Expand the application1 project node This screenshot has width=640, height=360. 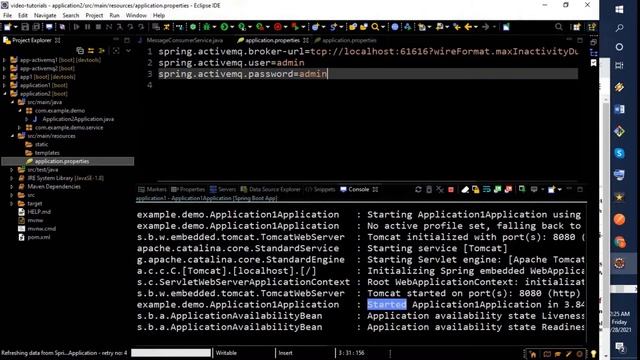pos(4,85)
